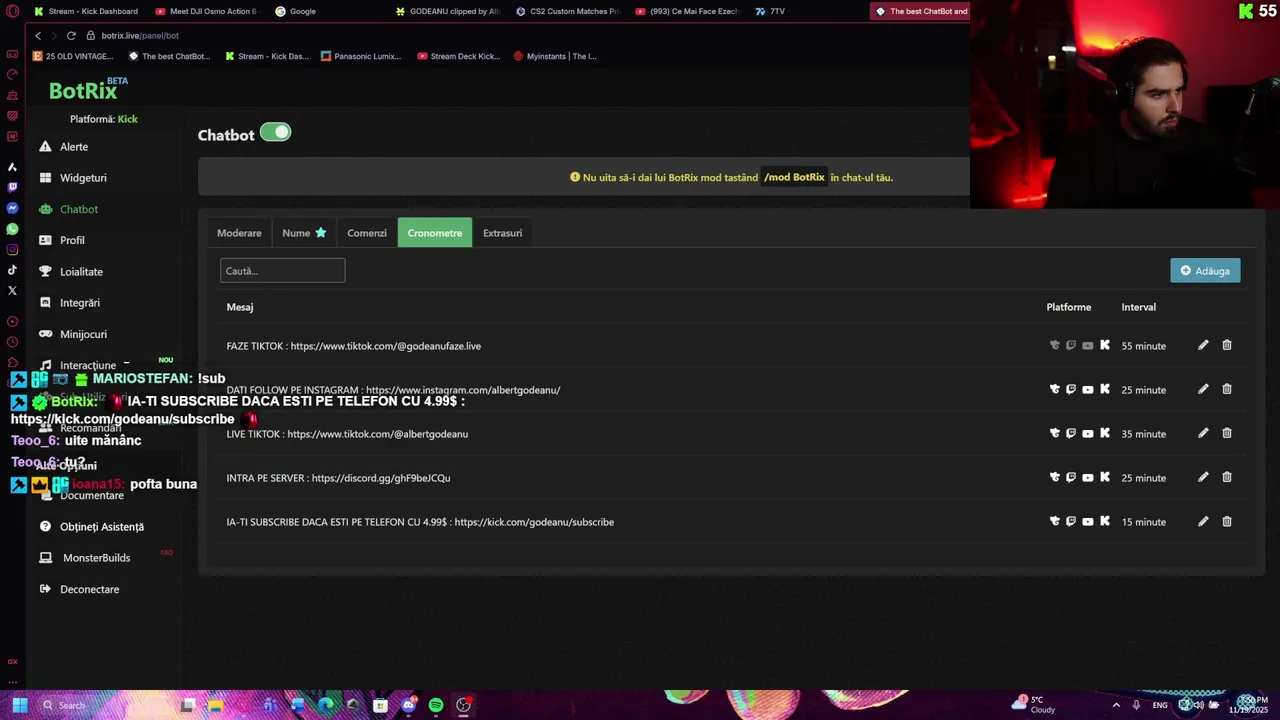Click the Caută search field

(282, 270)
